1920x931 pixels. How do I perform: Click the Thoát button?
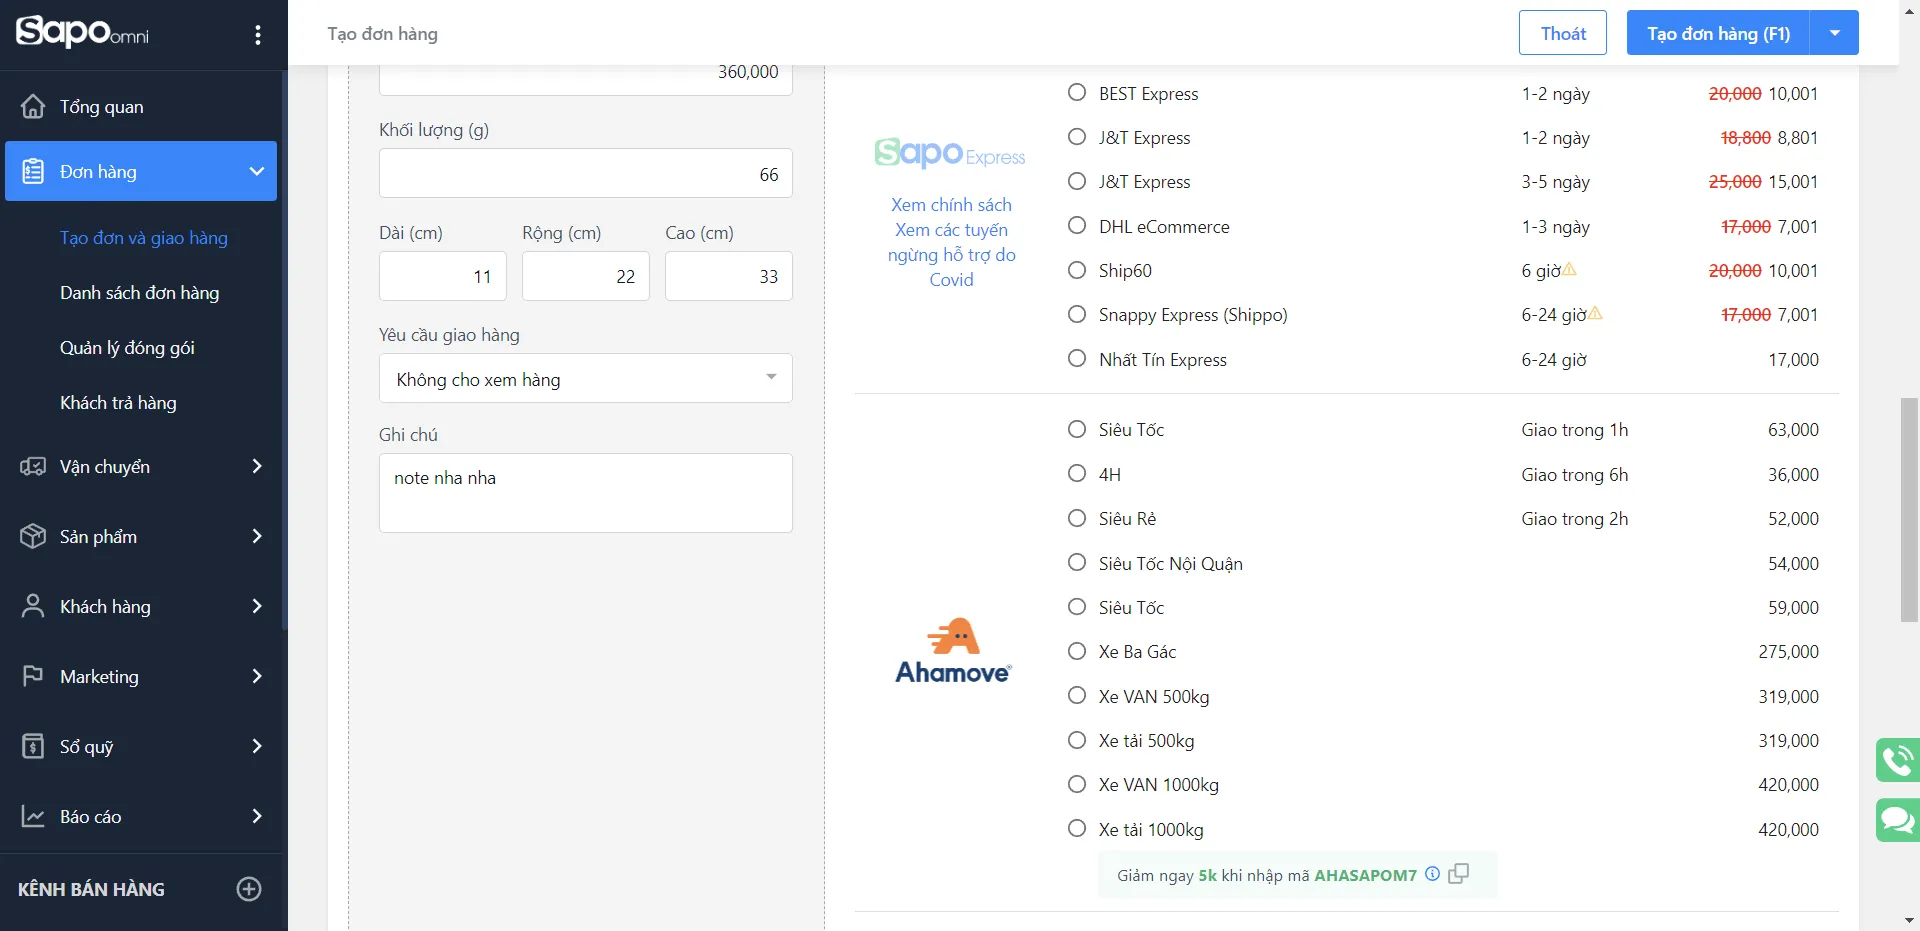tap(1563, 33)
